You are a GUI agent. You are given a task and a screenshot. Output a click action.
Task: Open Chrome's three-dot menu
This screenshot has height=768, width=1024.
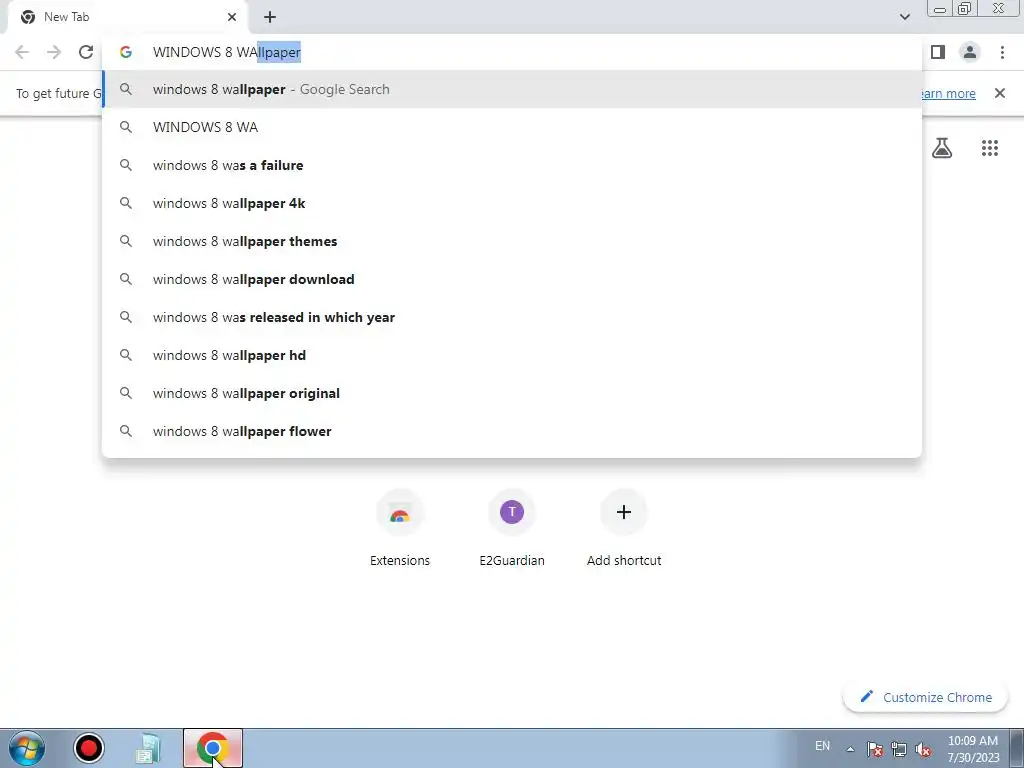(x=1002, y=52)
